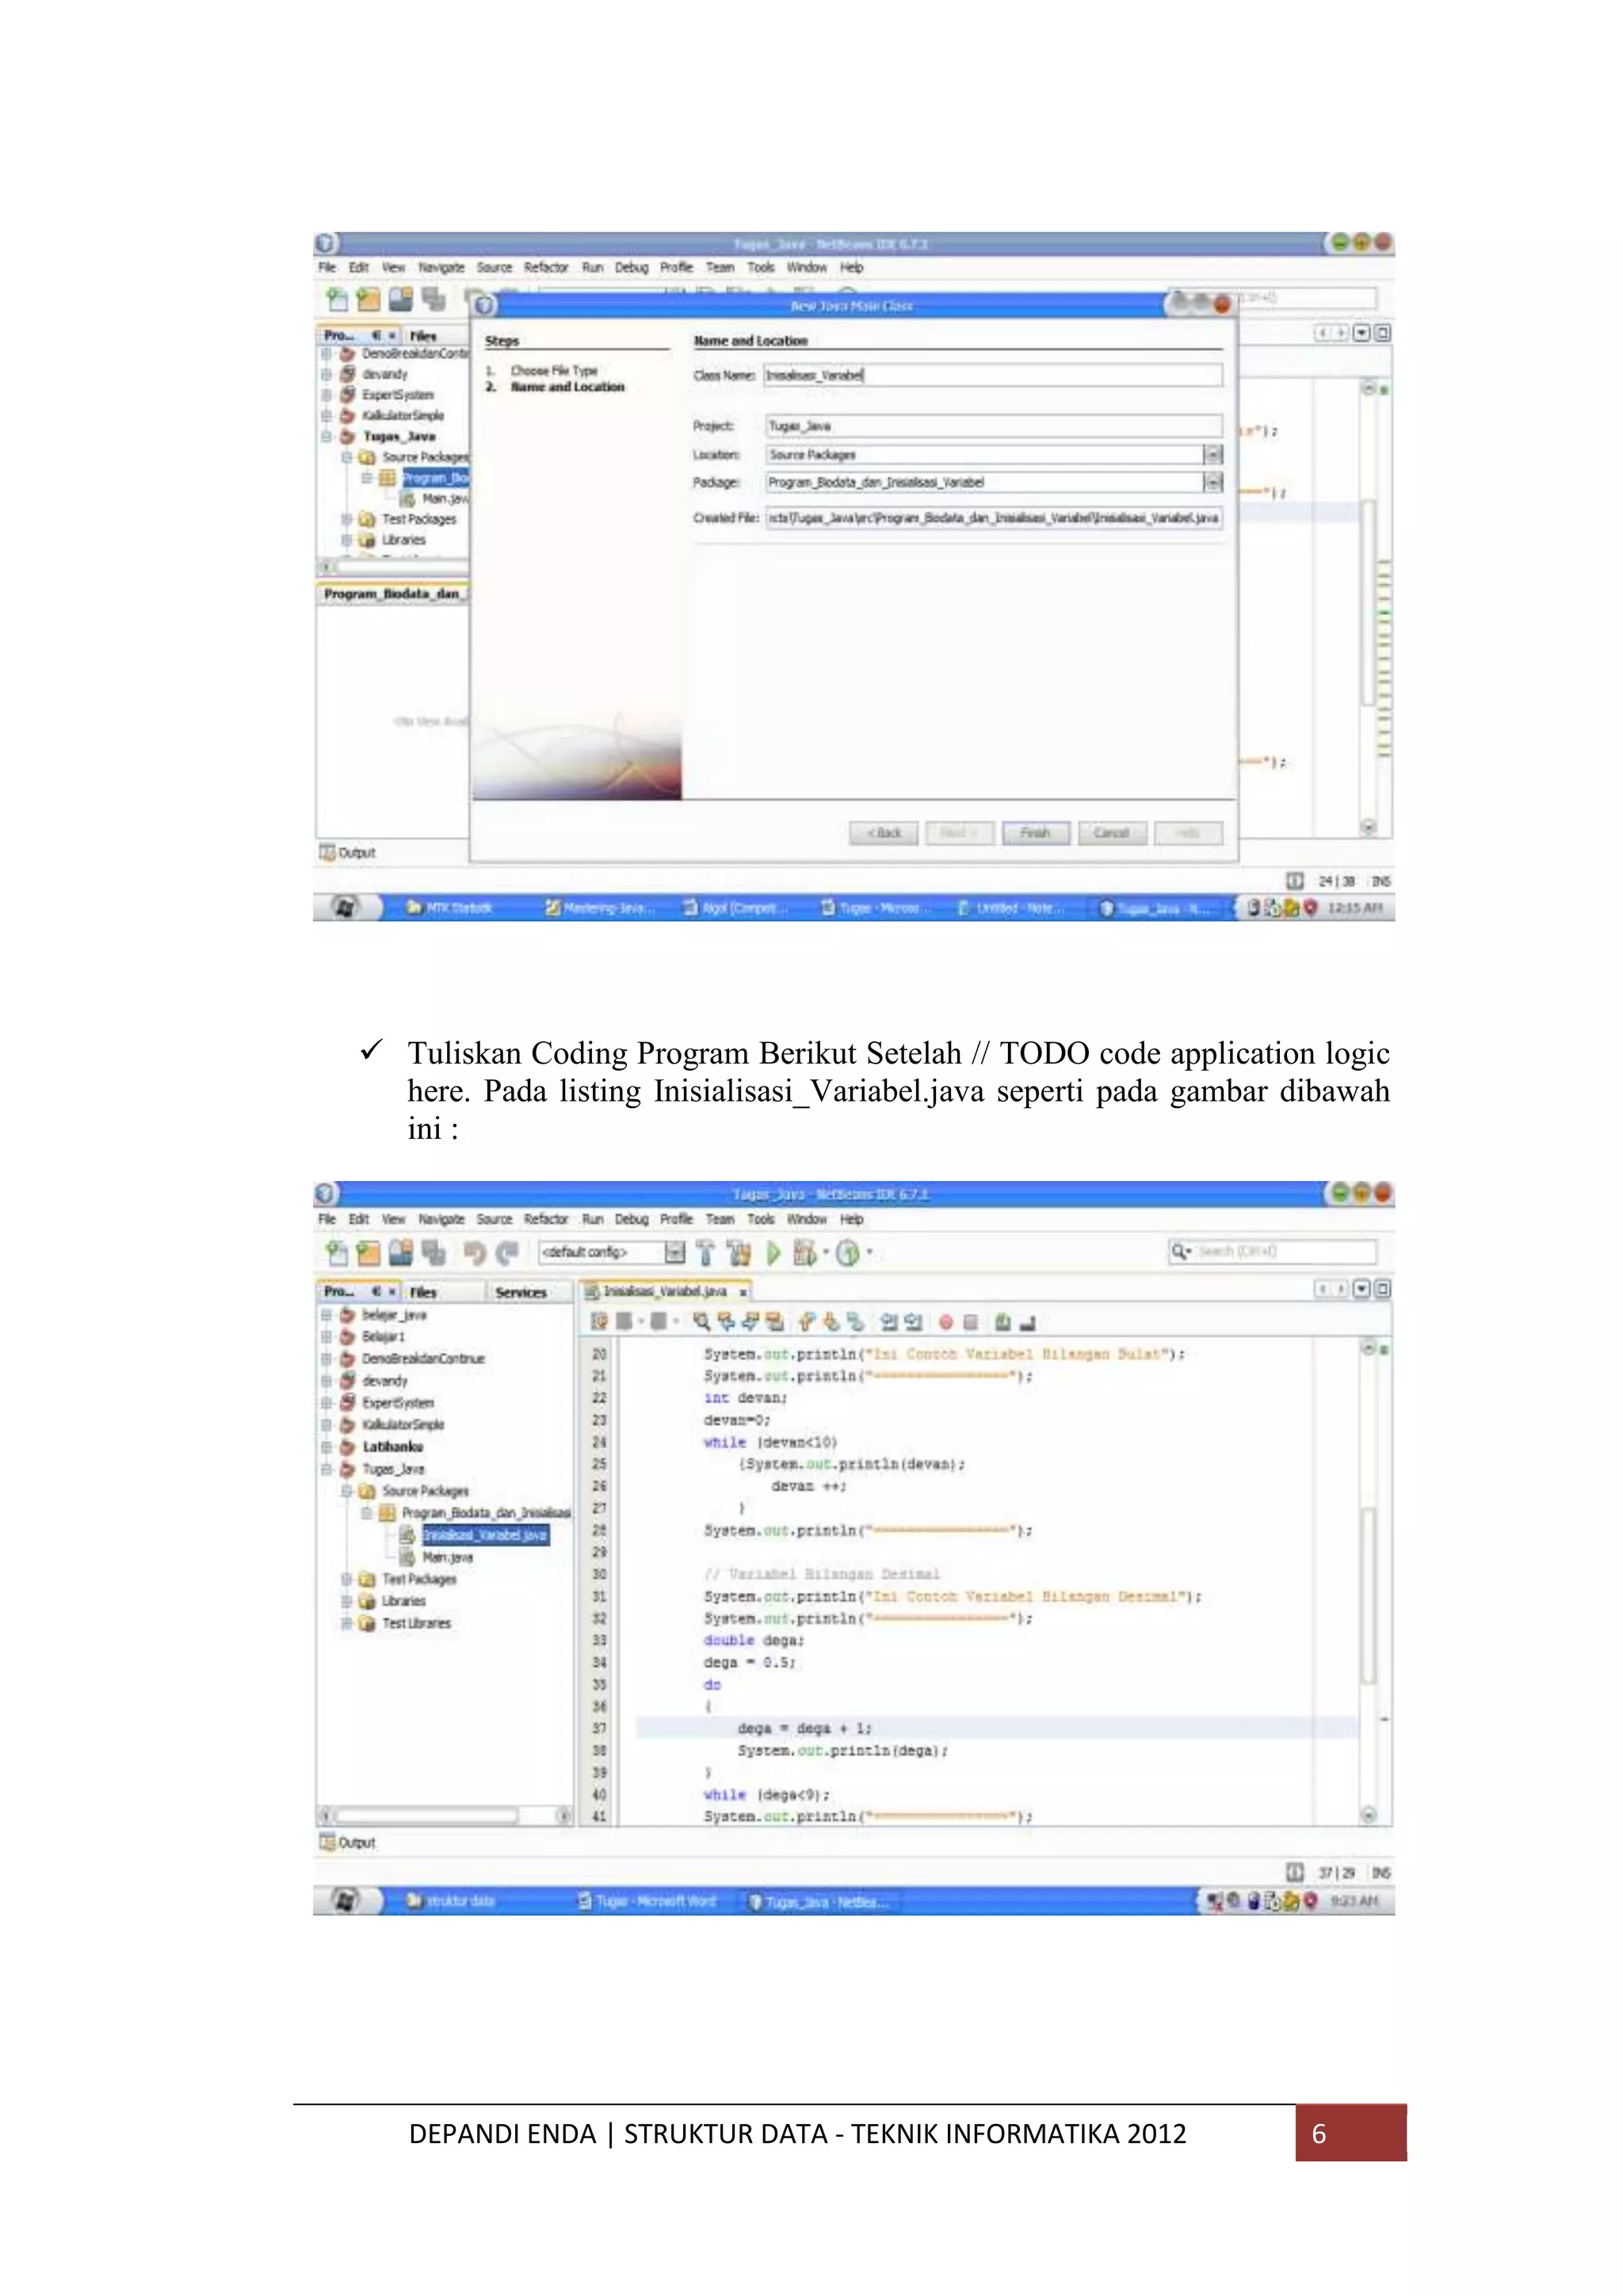
Task: Select the DemoBreakdanContinue project in code editor window
Action: click(423, 1359)
